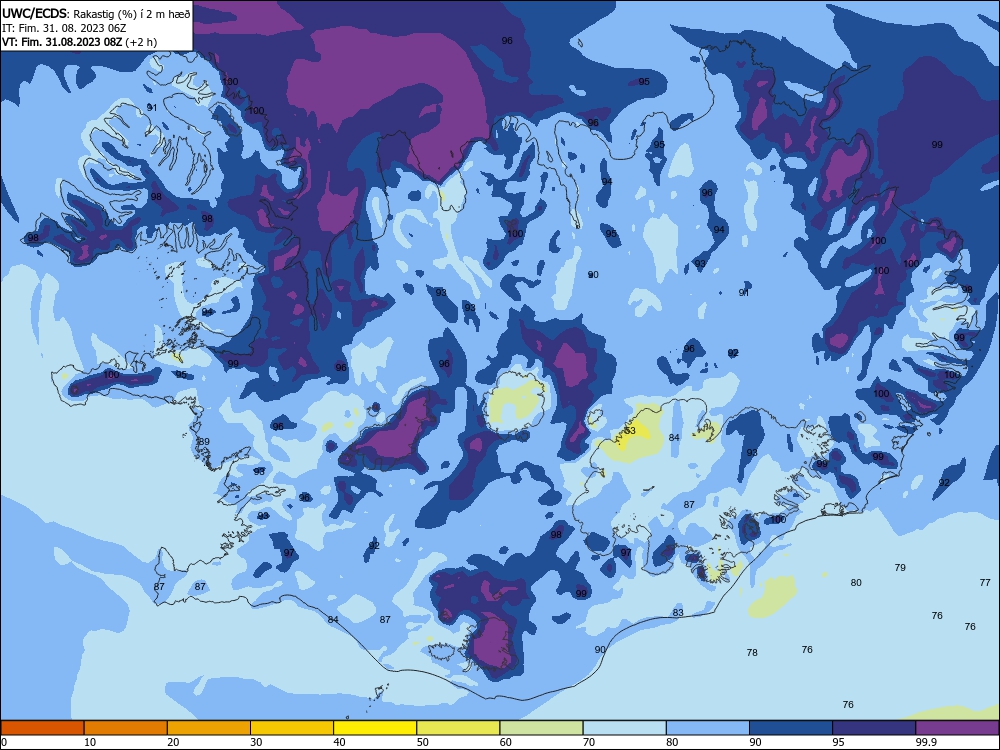1000x750 pixels.
Task: Click the legend label '30'
Action: [256, 742]
